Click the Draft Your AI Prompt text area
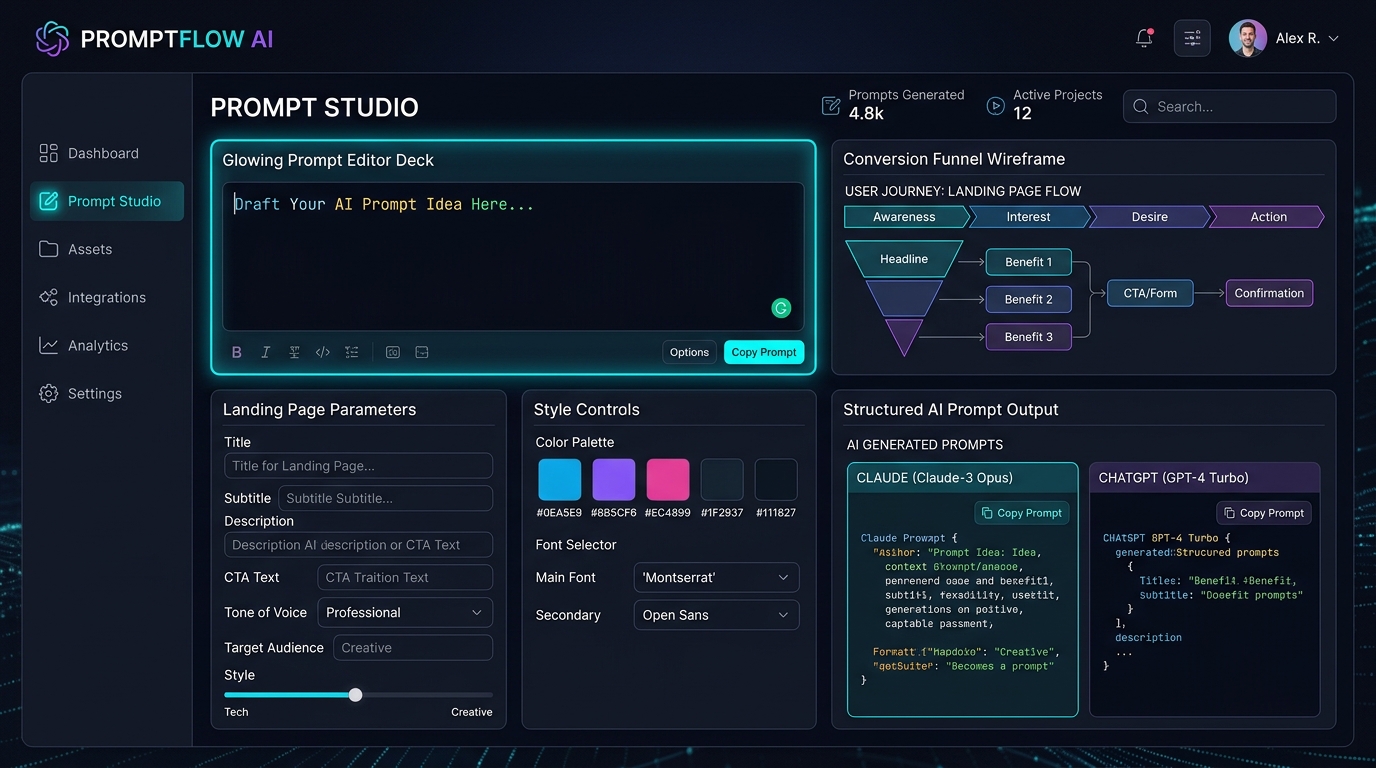1376x768 pixels. [513, 256]
